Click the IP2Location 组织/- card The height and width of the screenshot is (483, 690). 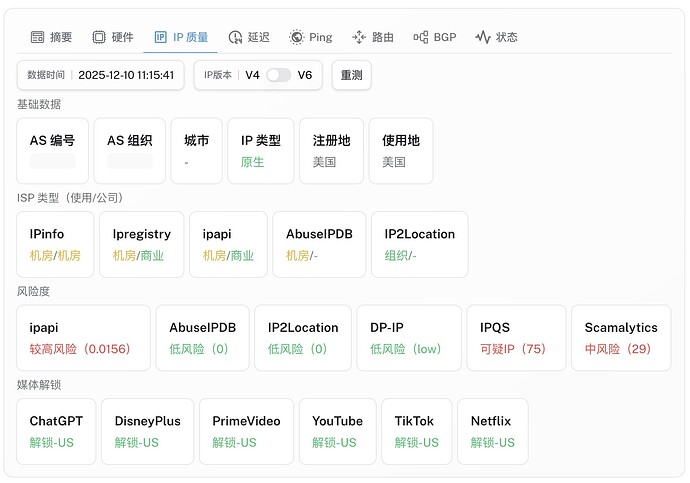tap(419, 245)
